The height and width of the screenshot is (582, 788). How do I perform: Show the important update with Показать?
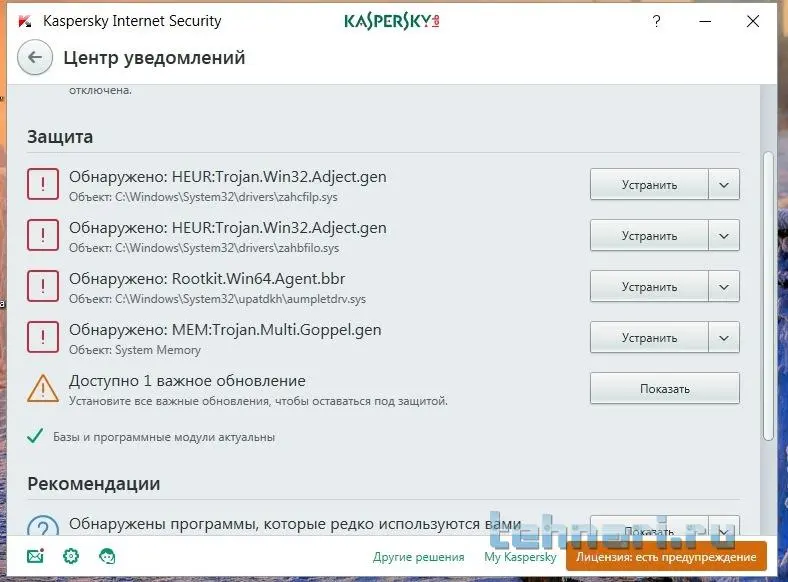pyautogui.click(x=664, y=388)
